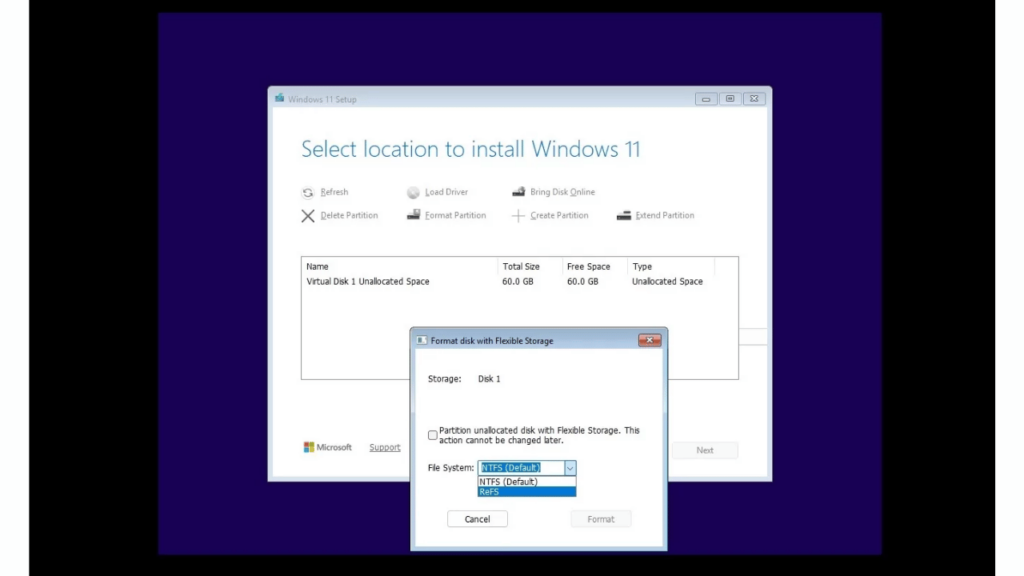
Task: Open the File System dropdown
Action: [570, 467]
